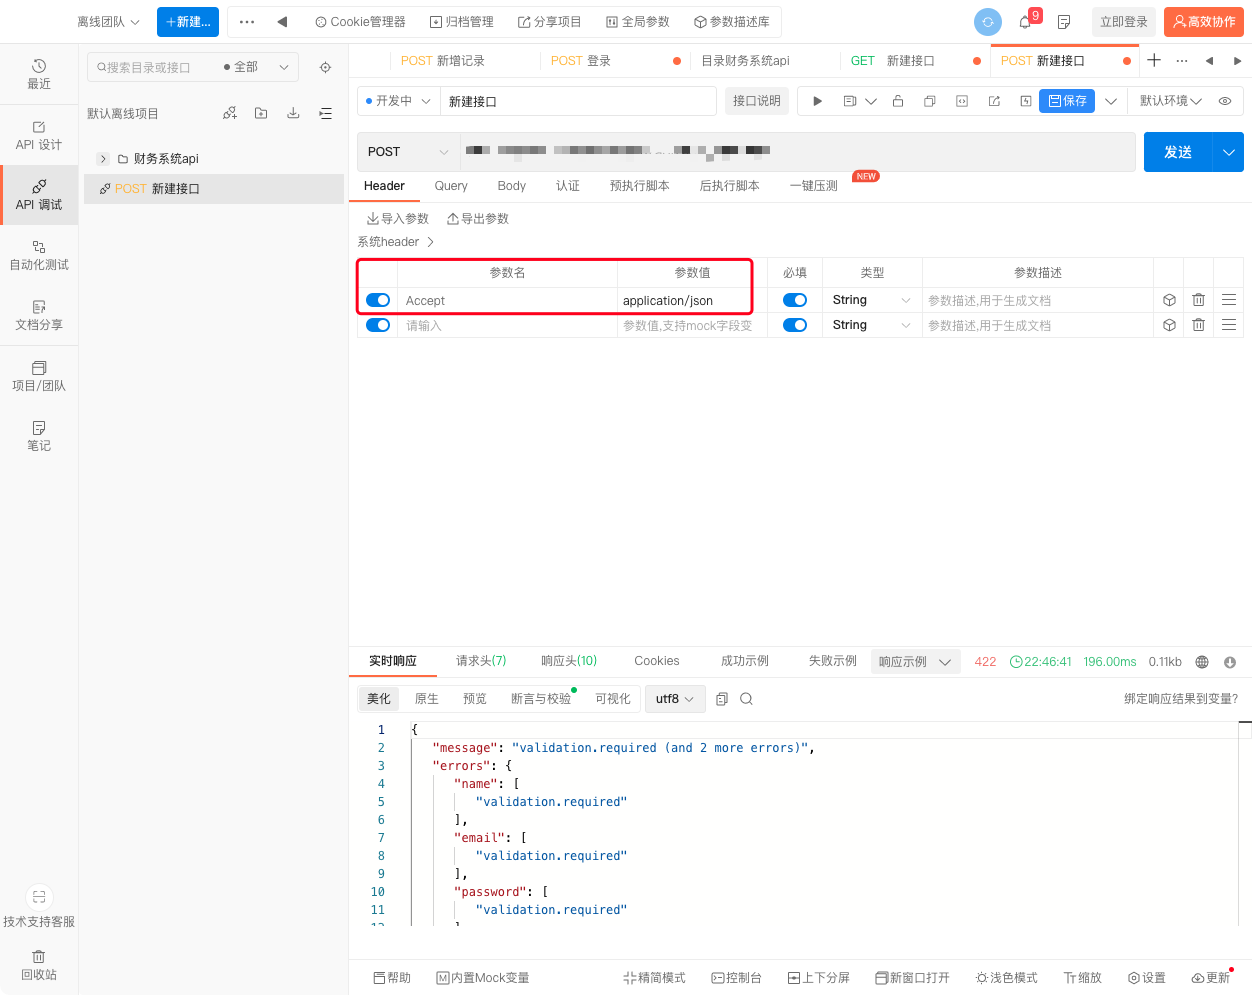The width and height of the screenshot is (1252, 995).
Task: Click the 立即登录 button
Action: (1124, 22)
